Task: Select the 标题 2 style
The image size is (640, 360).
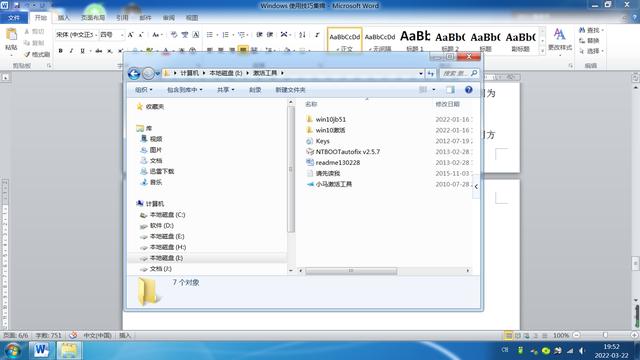Action: point(450,41)
